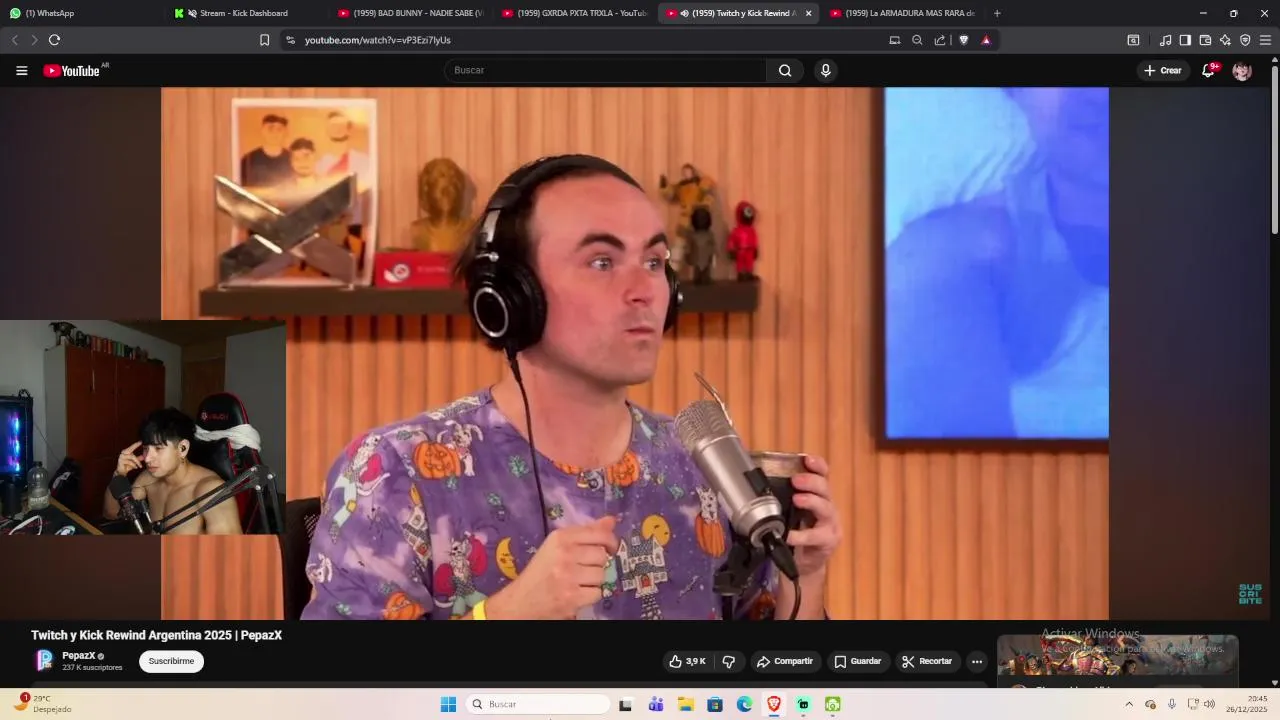
Task: Click the Crear create button
Action: point(1163,70)
